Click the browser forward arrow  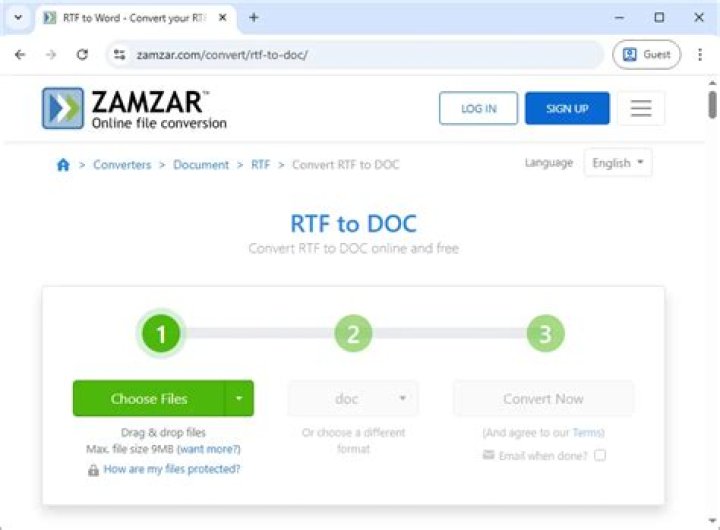pos(51,55)
